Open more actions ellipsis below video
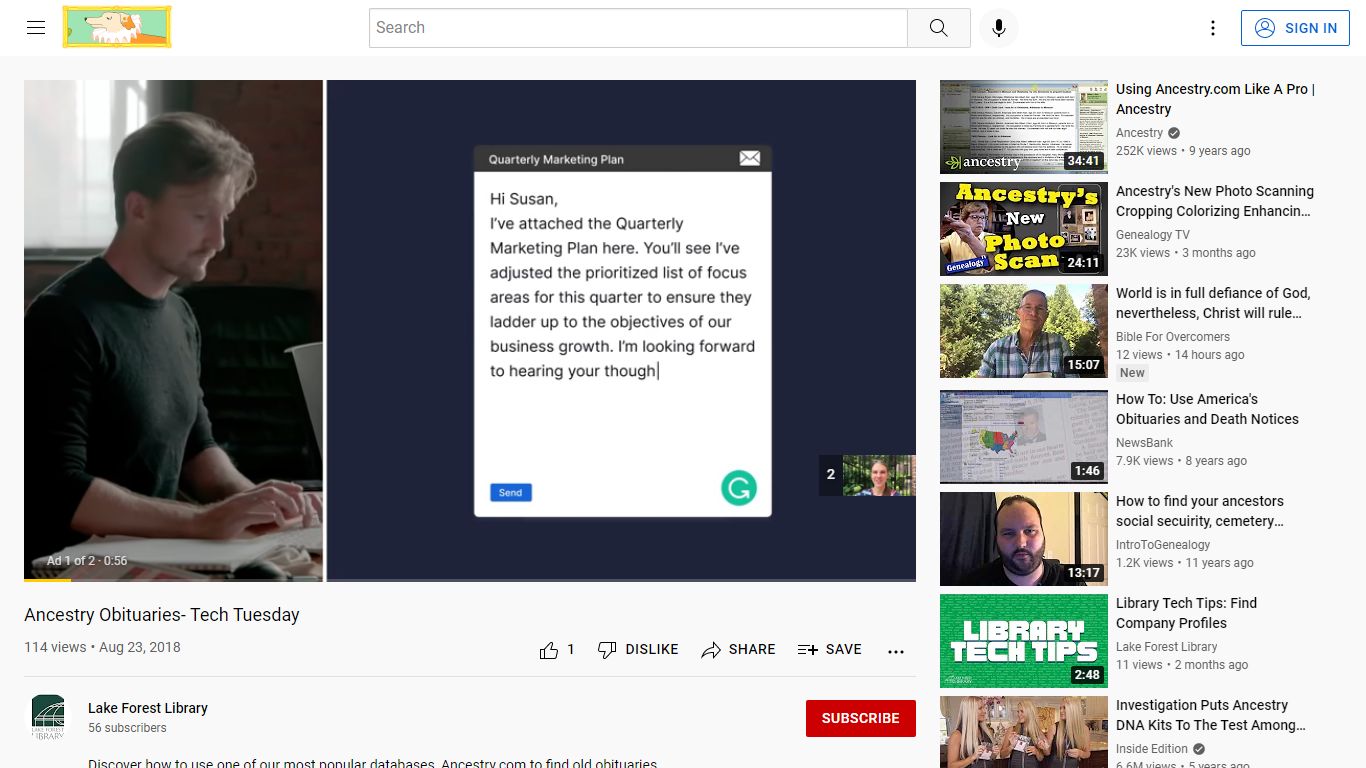Screen dimensions: 1366x768 coord(896,650)
